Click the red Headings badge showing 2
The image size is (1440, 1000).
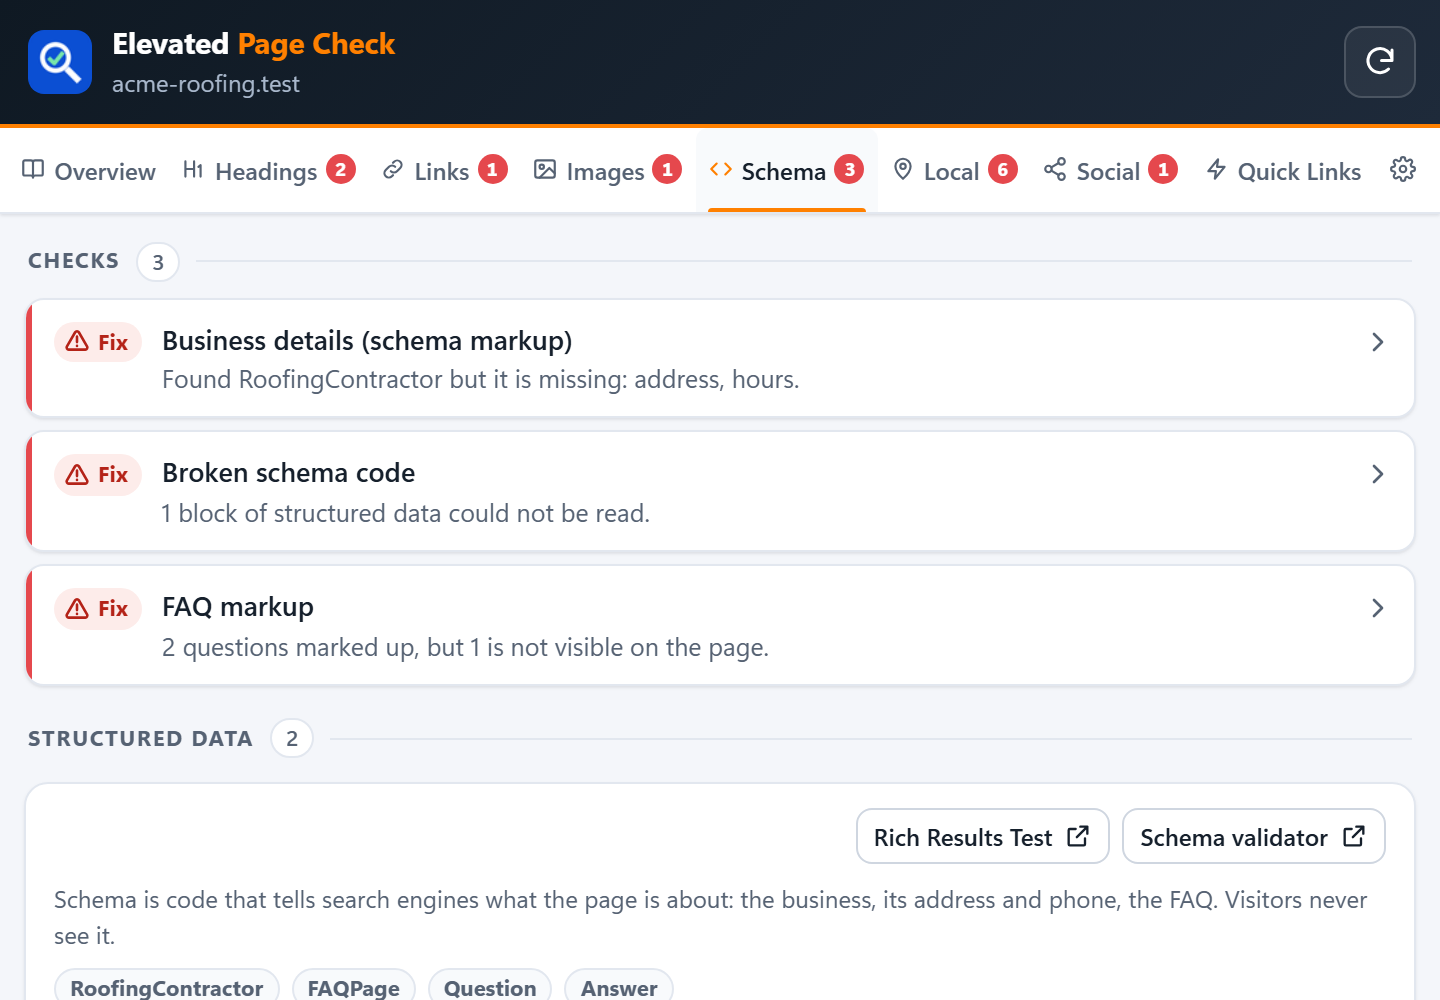point(341,170)
